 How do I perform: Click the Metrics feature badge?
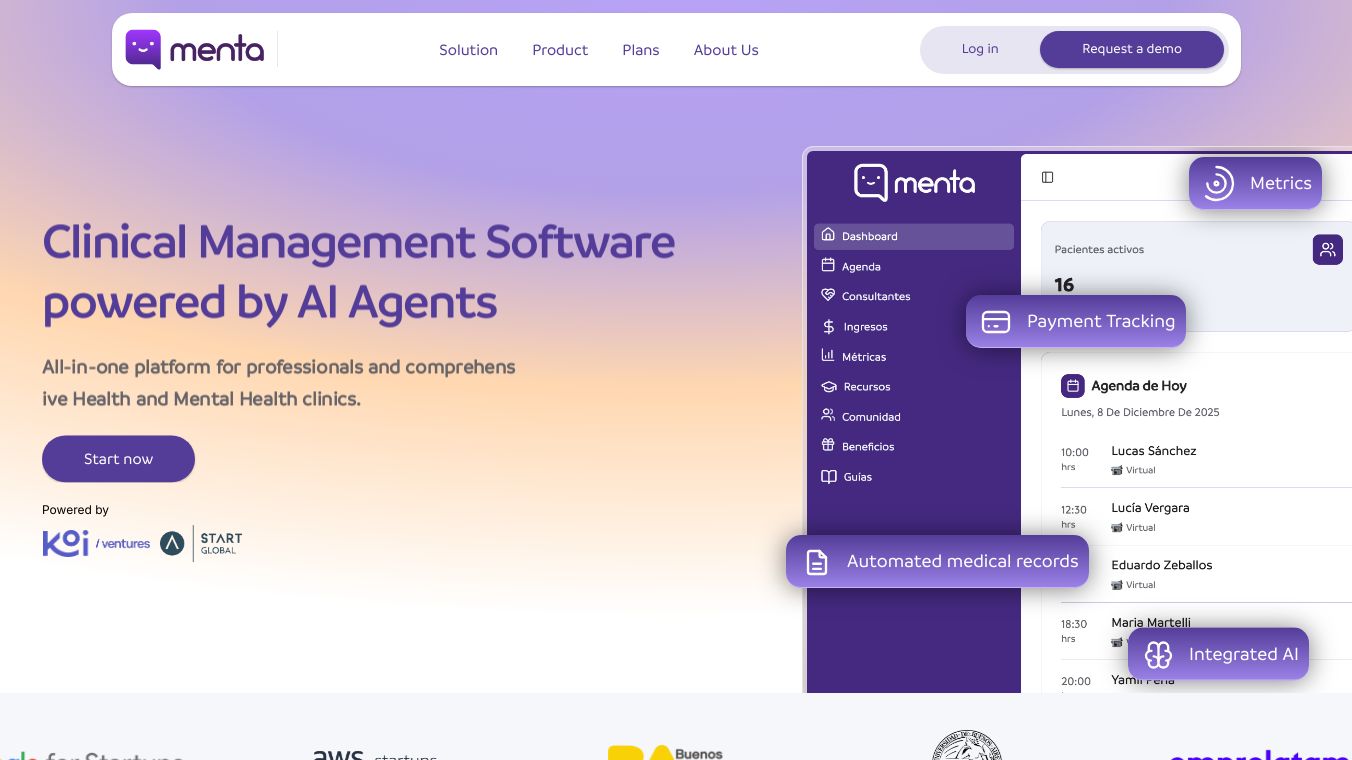[x=1255, y=183]
